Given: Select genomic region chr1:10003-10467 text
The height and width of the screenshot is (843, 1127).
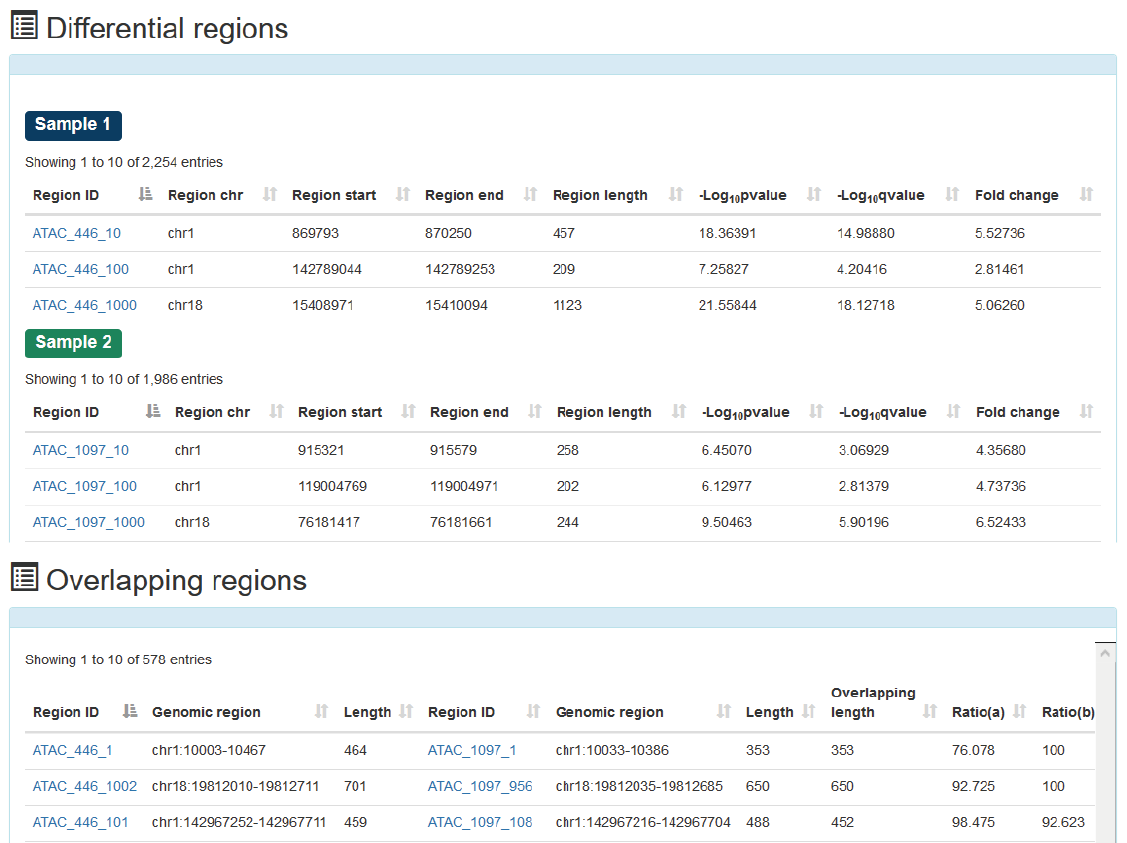Looking at the screenshot, I should (208, 750).
